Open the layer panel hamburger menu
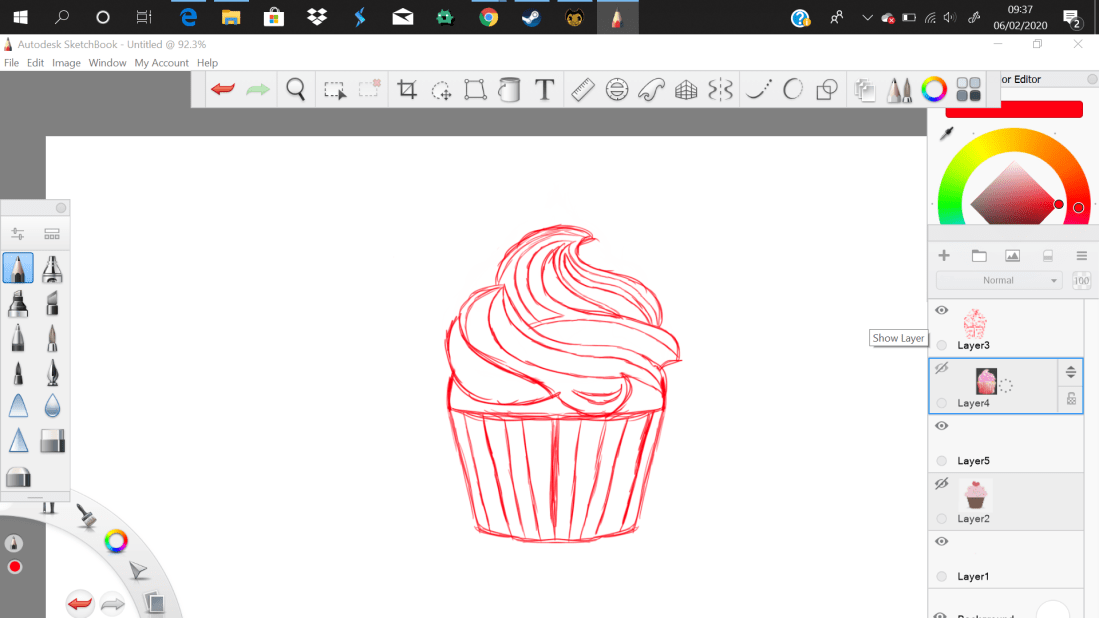This screenshot has width=1099, height=618. (1081, 256)
